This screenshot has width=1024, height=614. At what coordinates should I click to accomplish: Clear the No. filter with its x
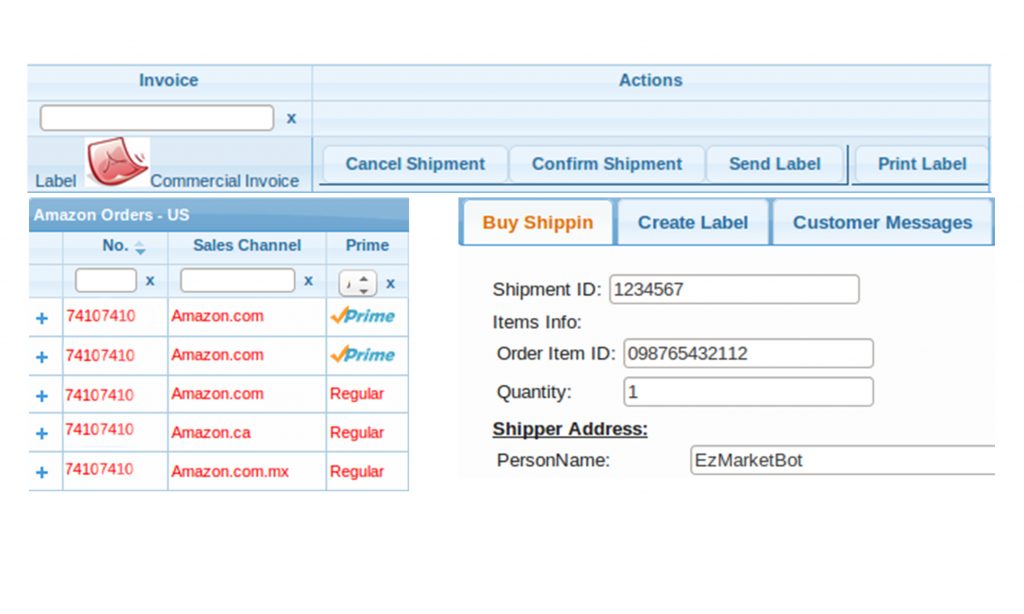[x=150, y=281]
